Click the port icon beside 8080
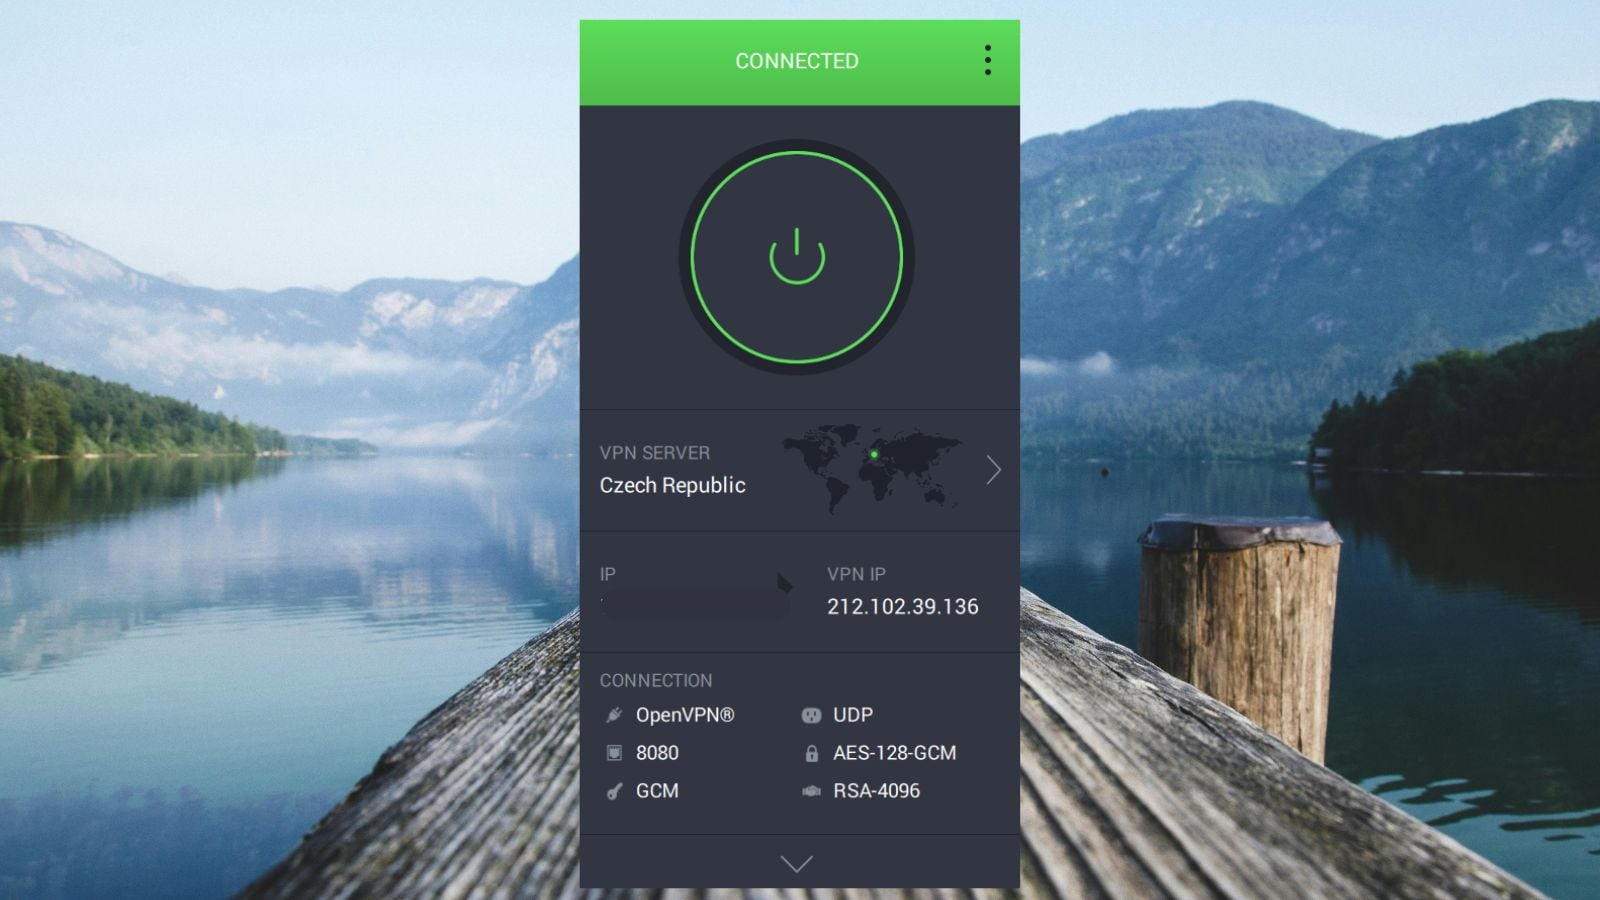This screenshot has width=1600, height=900. pos(614,753)
